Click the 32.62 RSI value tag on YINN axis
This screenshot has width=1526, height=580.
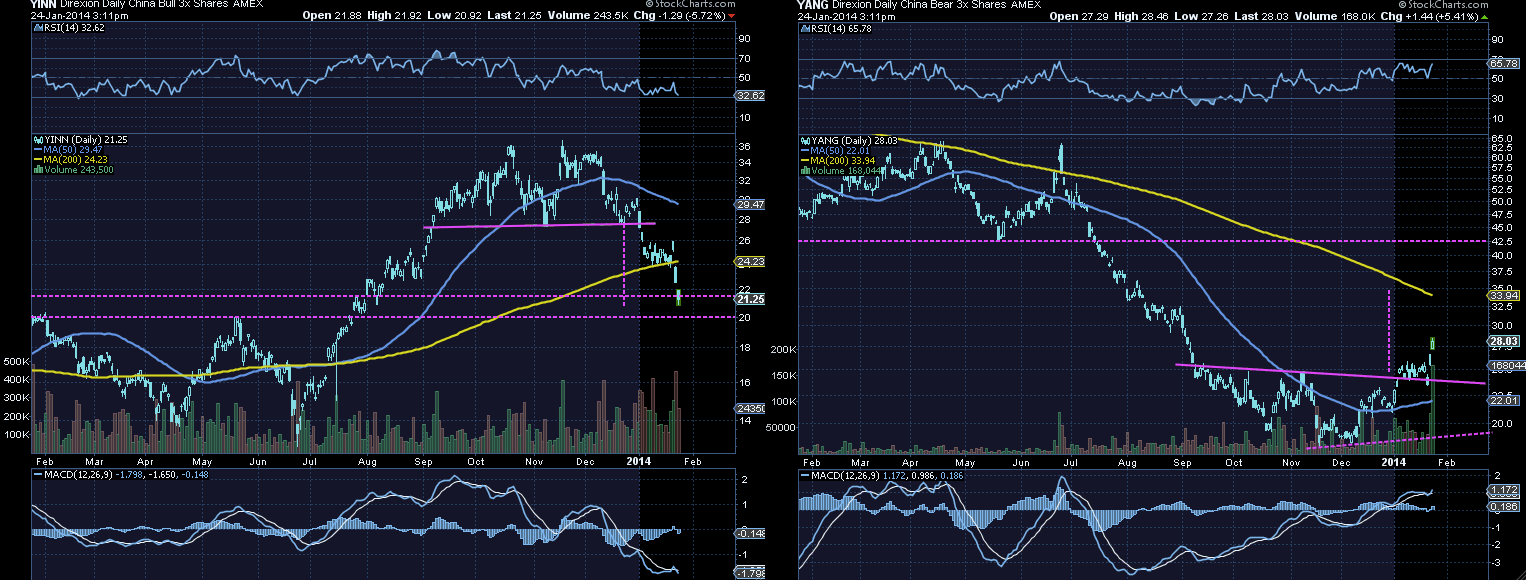tap(750, 96)
